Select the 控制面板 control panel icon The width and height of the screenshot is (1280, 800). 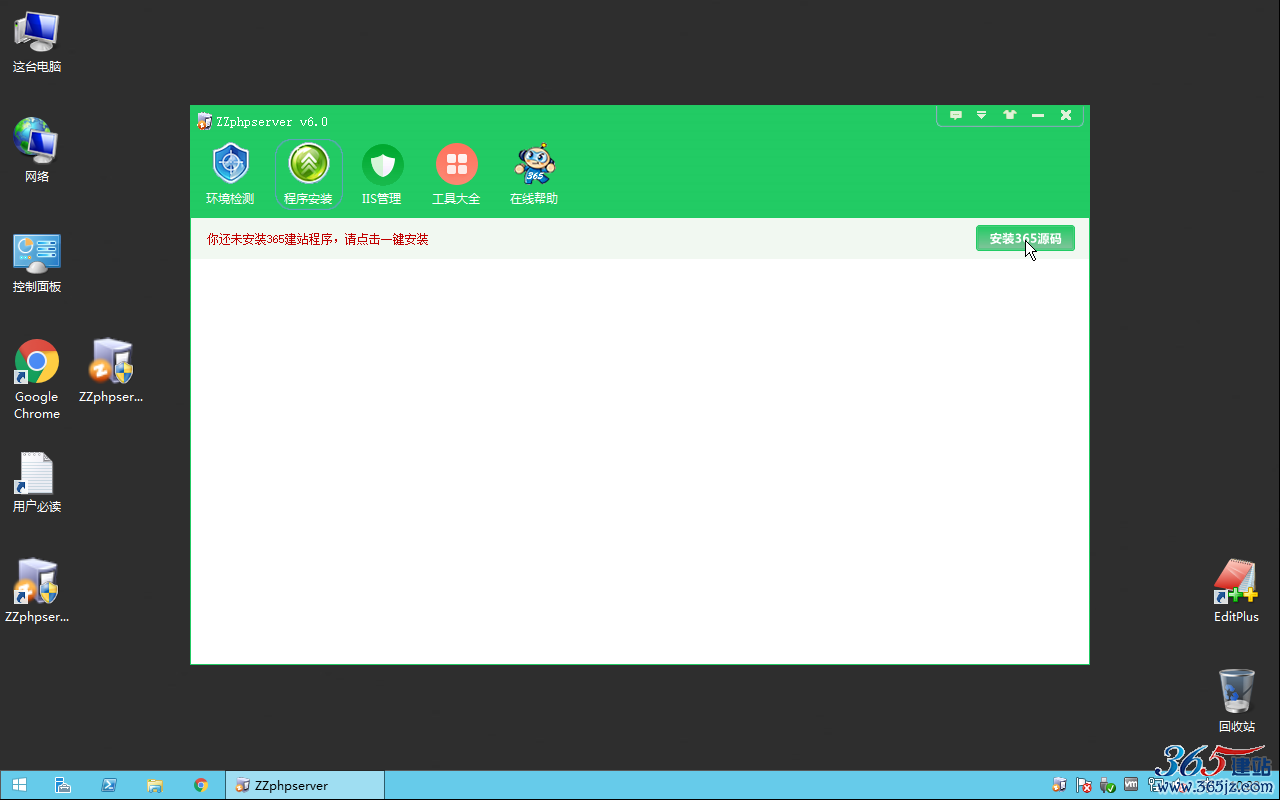37,262
